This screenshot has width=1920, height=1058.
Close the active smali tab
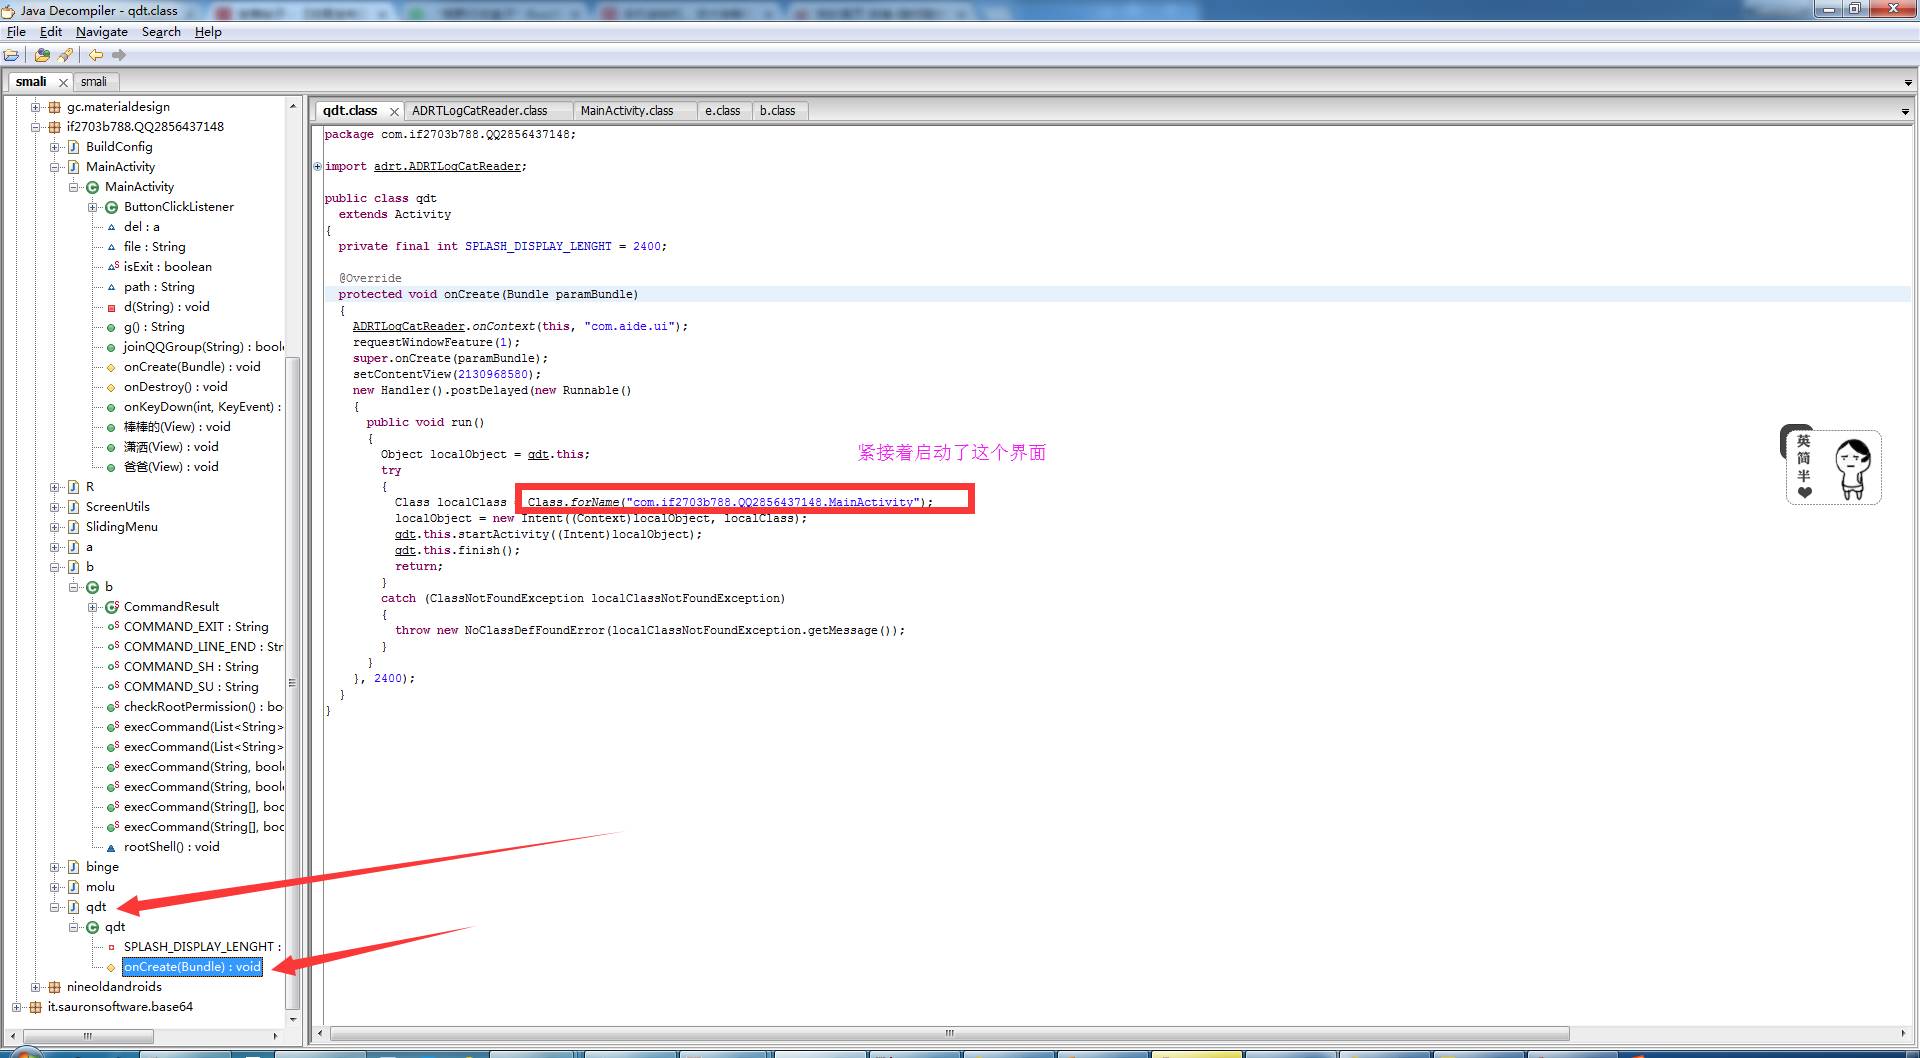click(x=63, y=82)
